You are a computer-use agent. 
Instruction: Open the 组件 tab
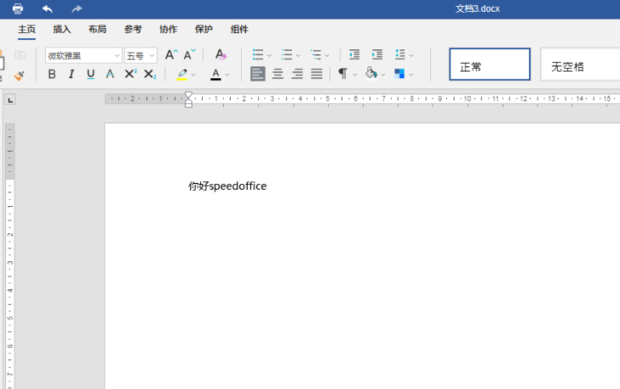coord(239,29)
